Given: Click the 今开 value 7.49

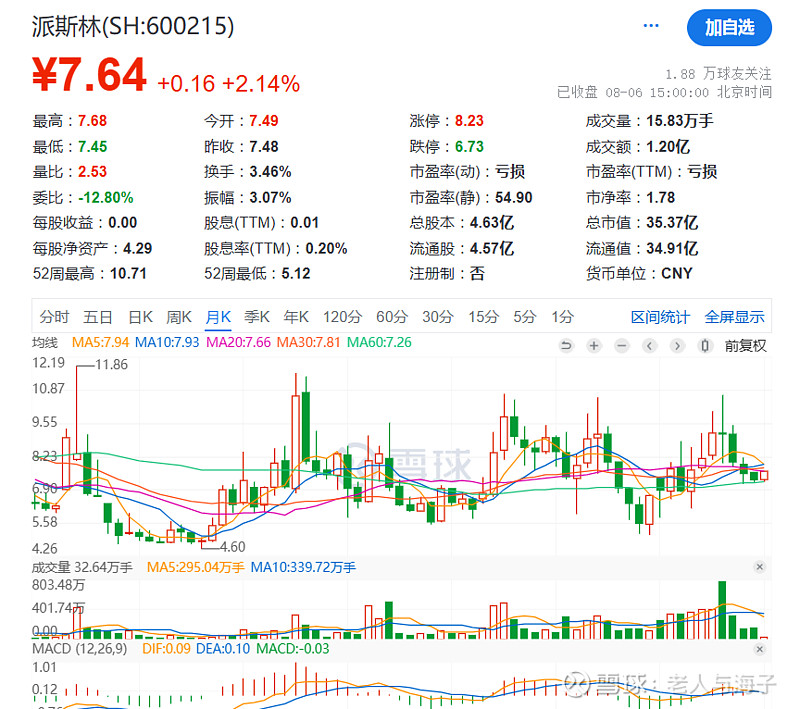Looking at the screenshot, I should pyautogui.click(x=264, y=121).
